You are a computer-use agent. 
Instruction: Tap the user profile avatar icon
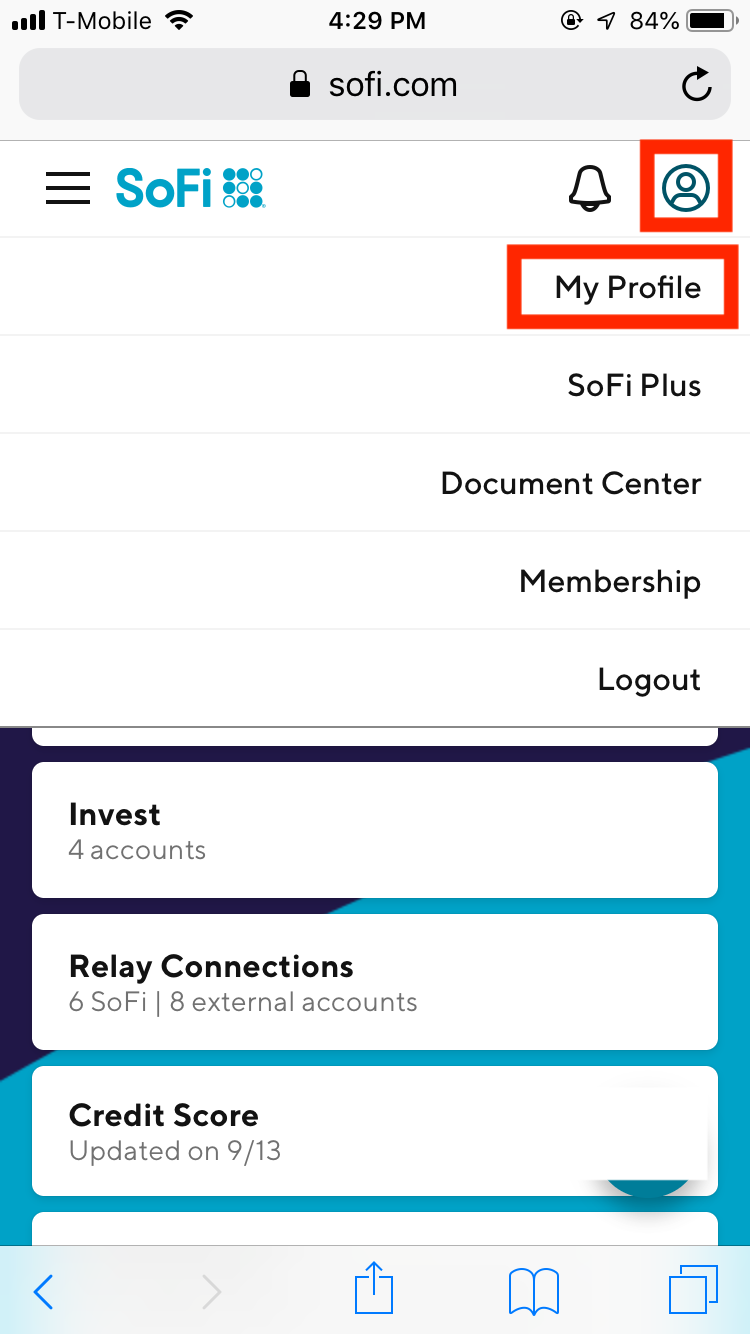(685, 187)
